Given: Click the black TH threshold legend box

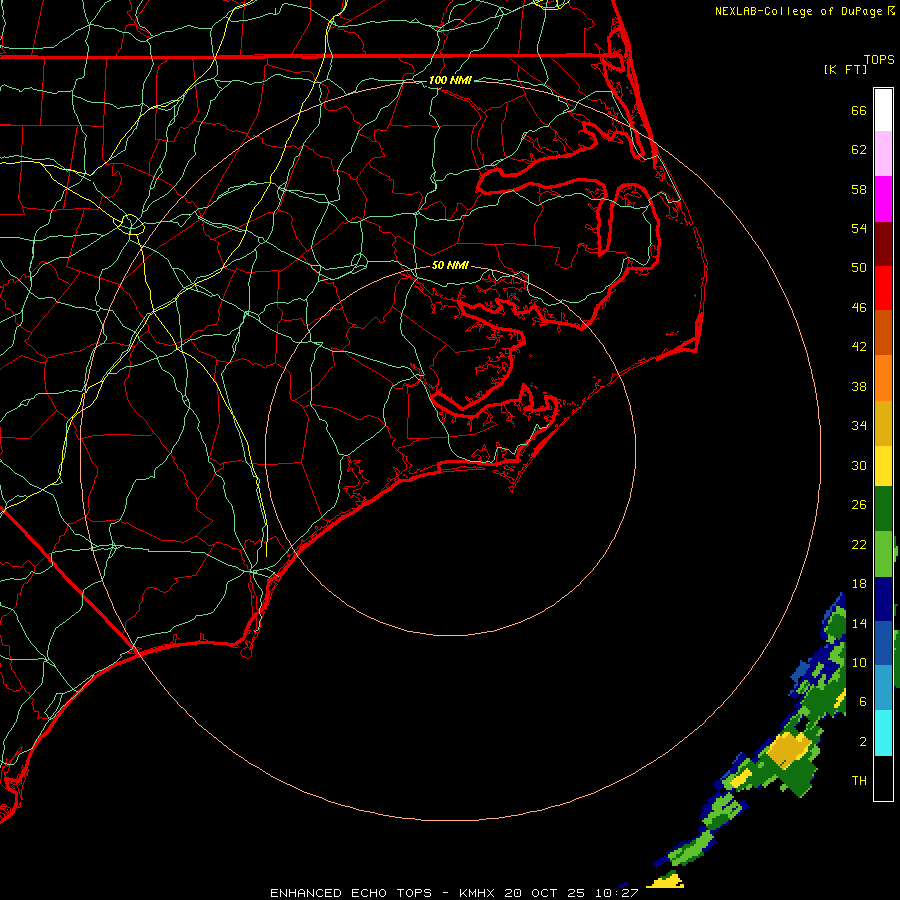Looking at the screenshot, I should pos(883,778).
